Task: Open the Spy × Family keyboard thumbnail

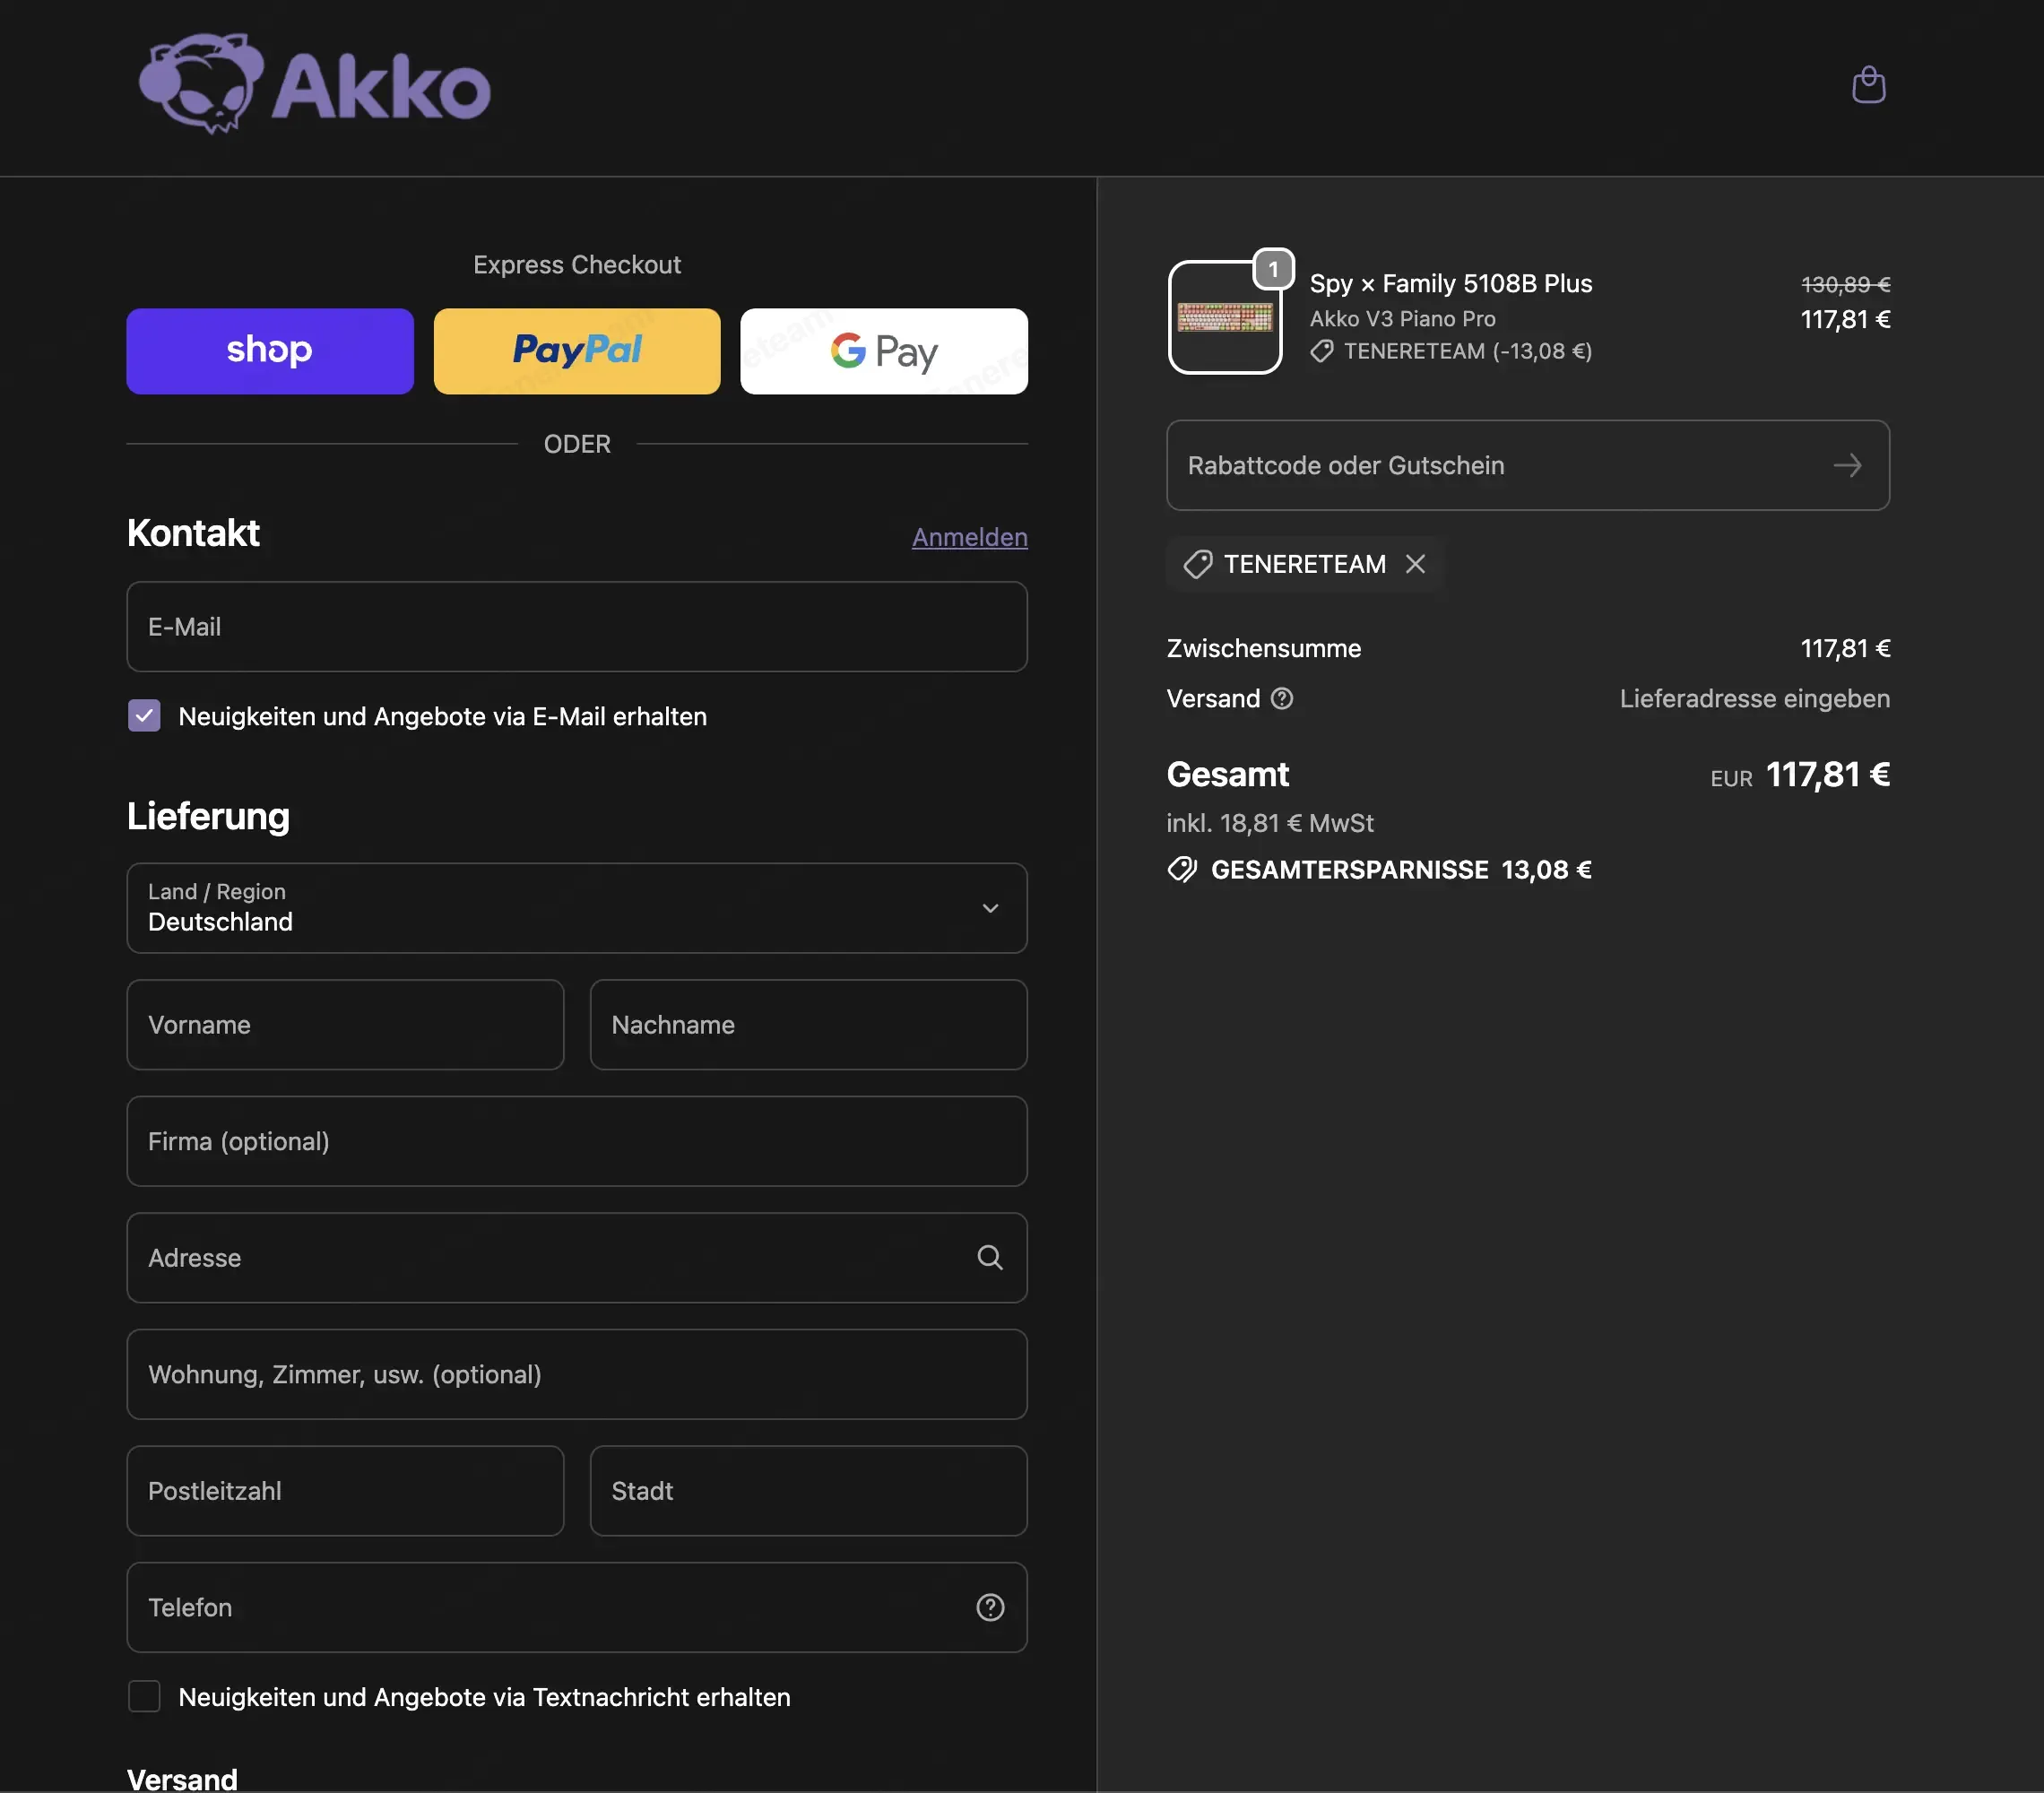Action: pyautogui.click(x=1225, y=318)
